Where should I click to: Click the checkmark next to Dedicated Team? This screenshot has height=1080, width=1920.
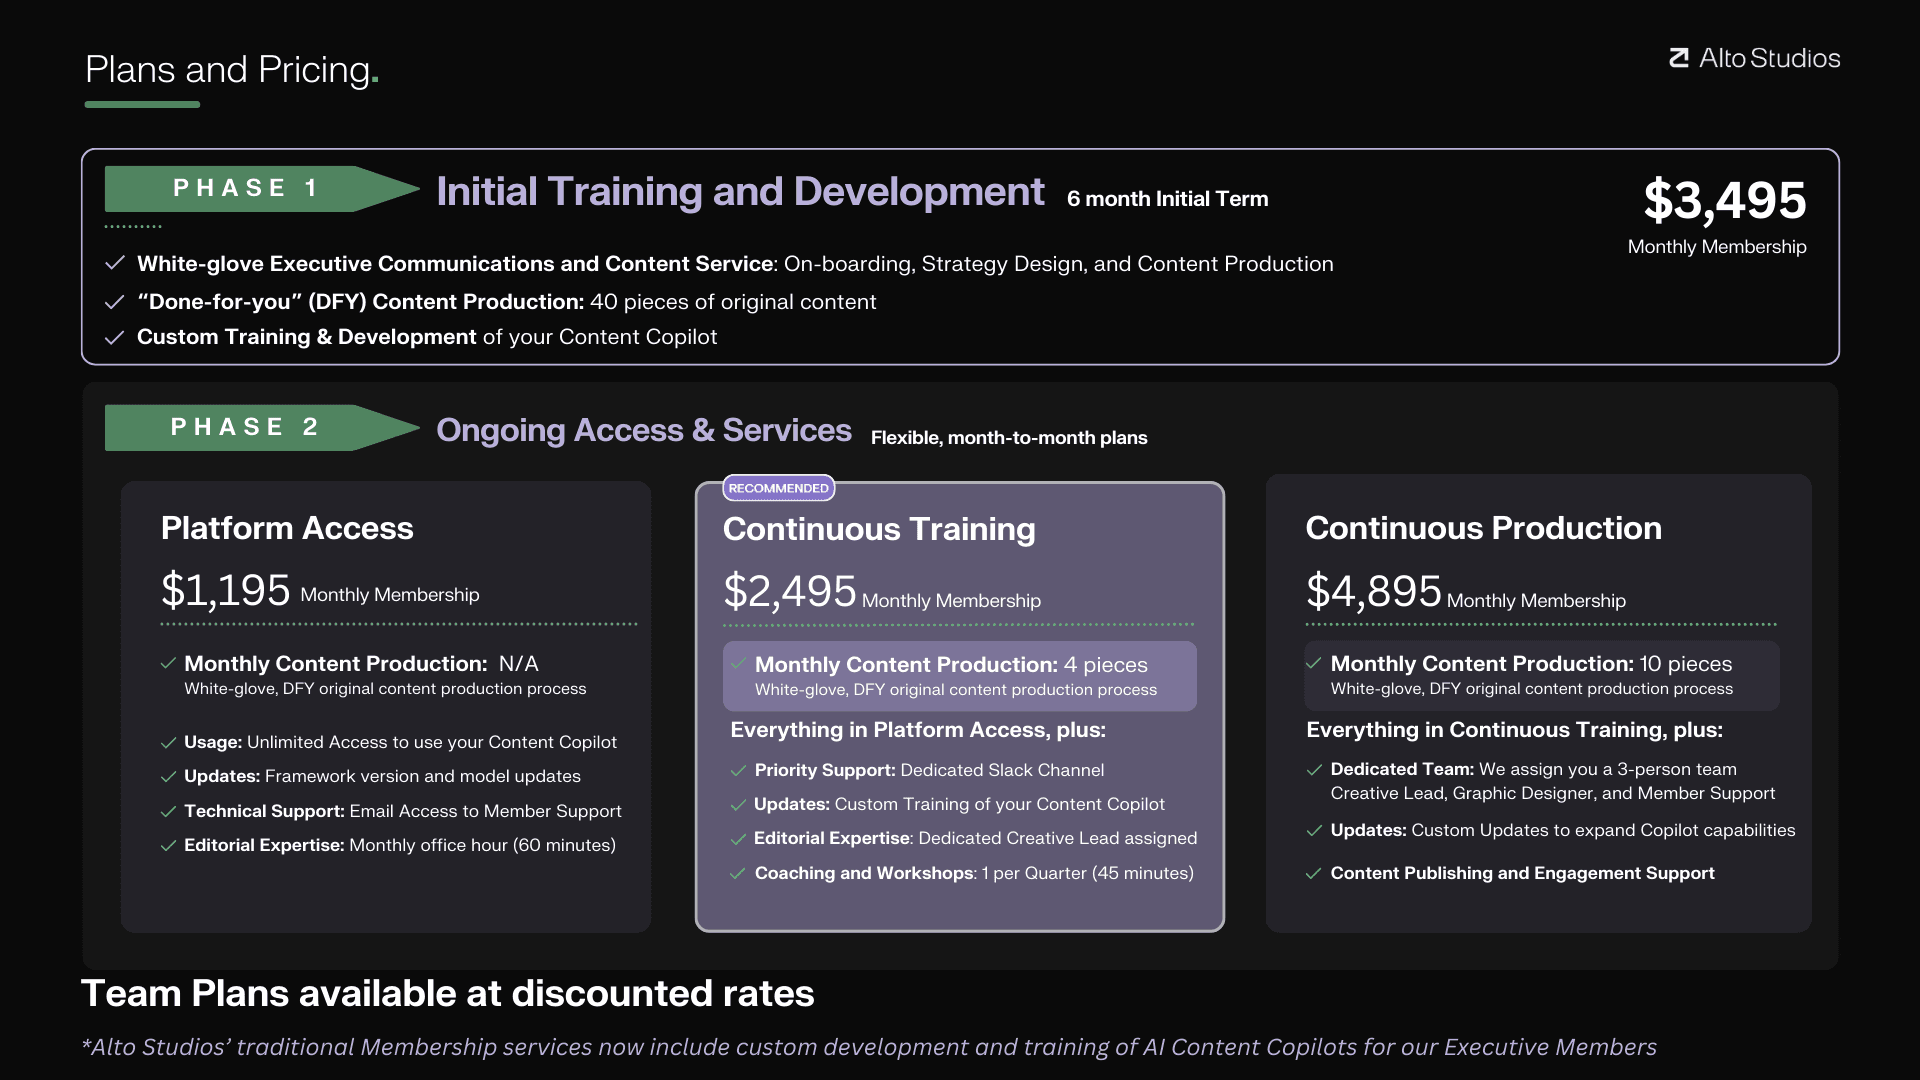click(1313, 770)
